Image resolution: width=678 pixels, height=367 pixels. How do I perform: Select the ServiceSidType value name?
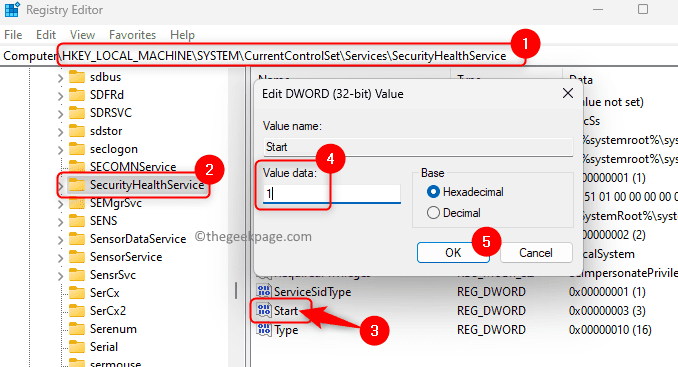click(x=313, y=292)
